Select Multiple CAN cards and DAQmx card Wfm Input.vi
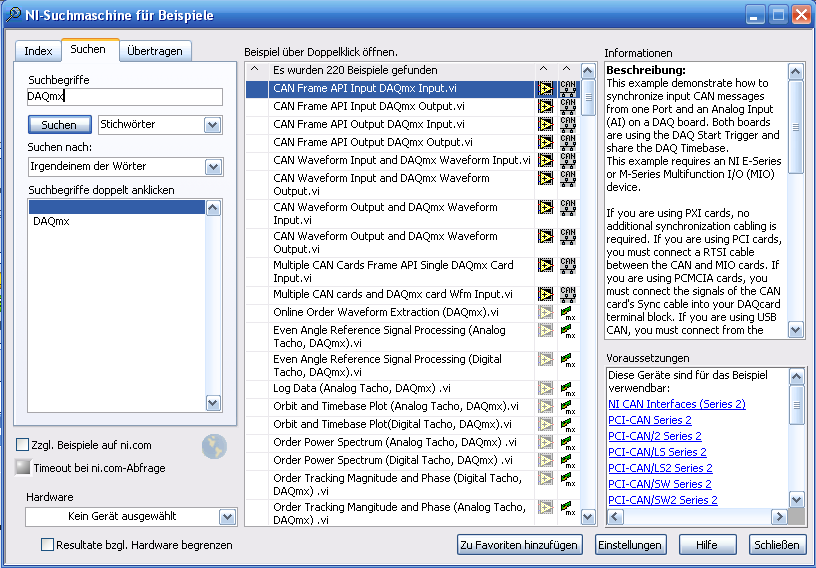Viewport: 816px width, 568px height. coord(401,294)
